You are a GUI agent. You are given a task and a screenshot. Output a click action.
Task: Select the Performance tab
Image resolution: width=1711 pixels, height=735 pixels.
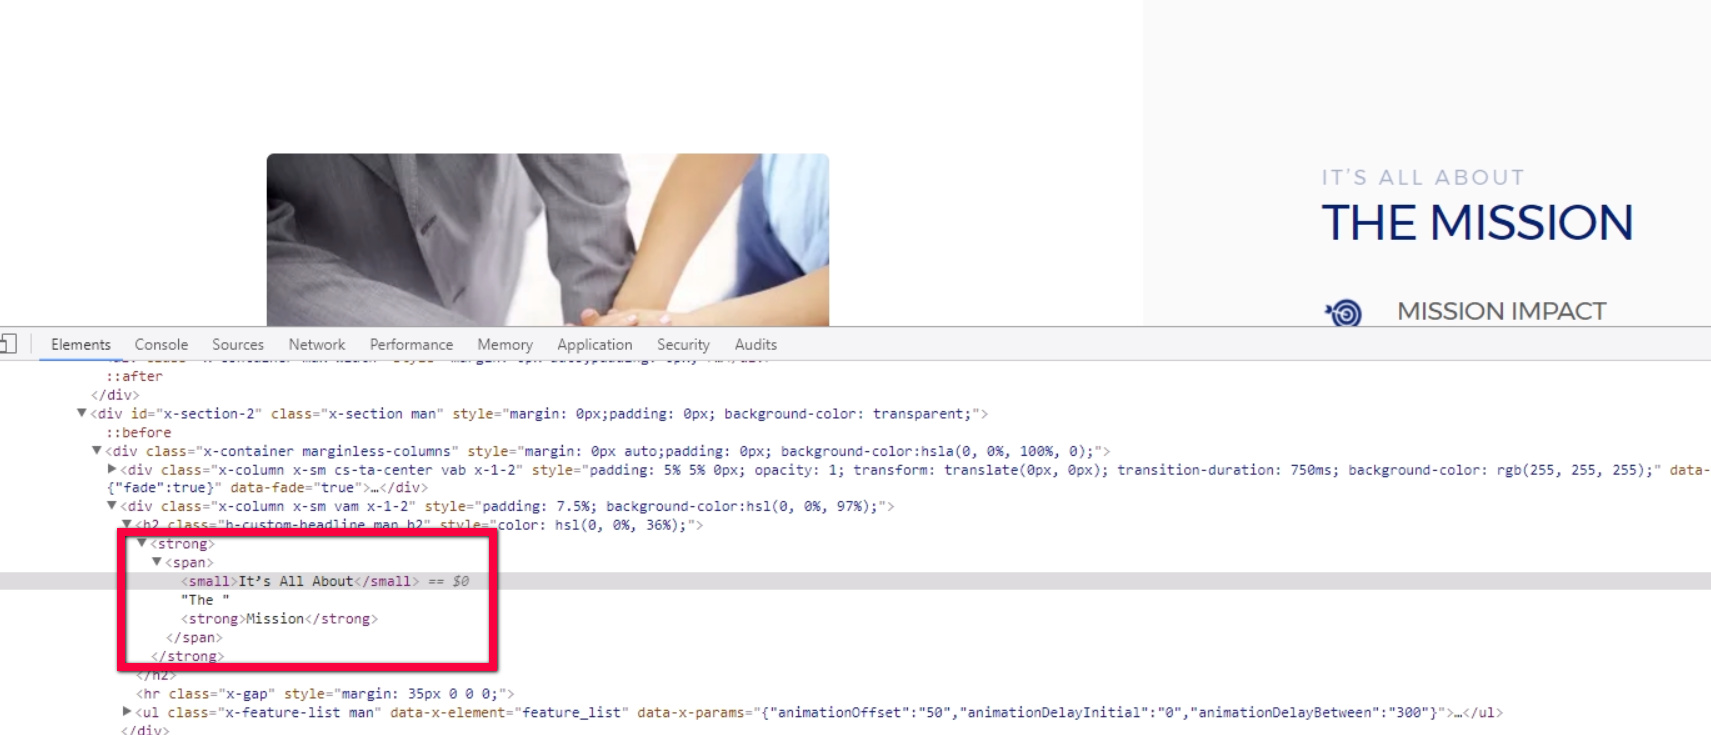coord(411,344)
